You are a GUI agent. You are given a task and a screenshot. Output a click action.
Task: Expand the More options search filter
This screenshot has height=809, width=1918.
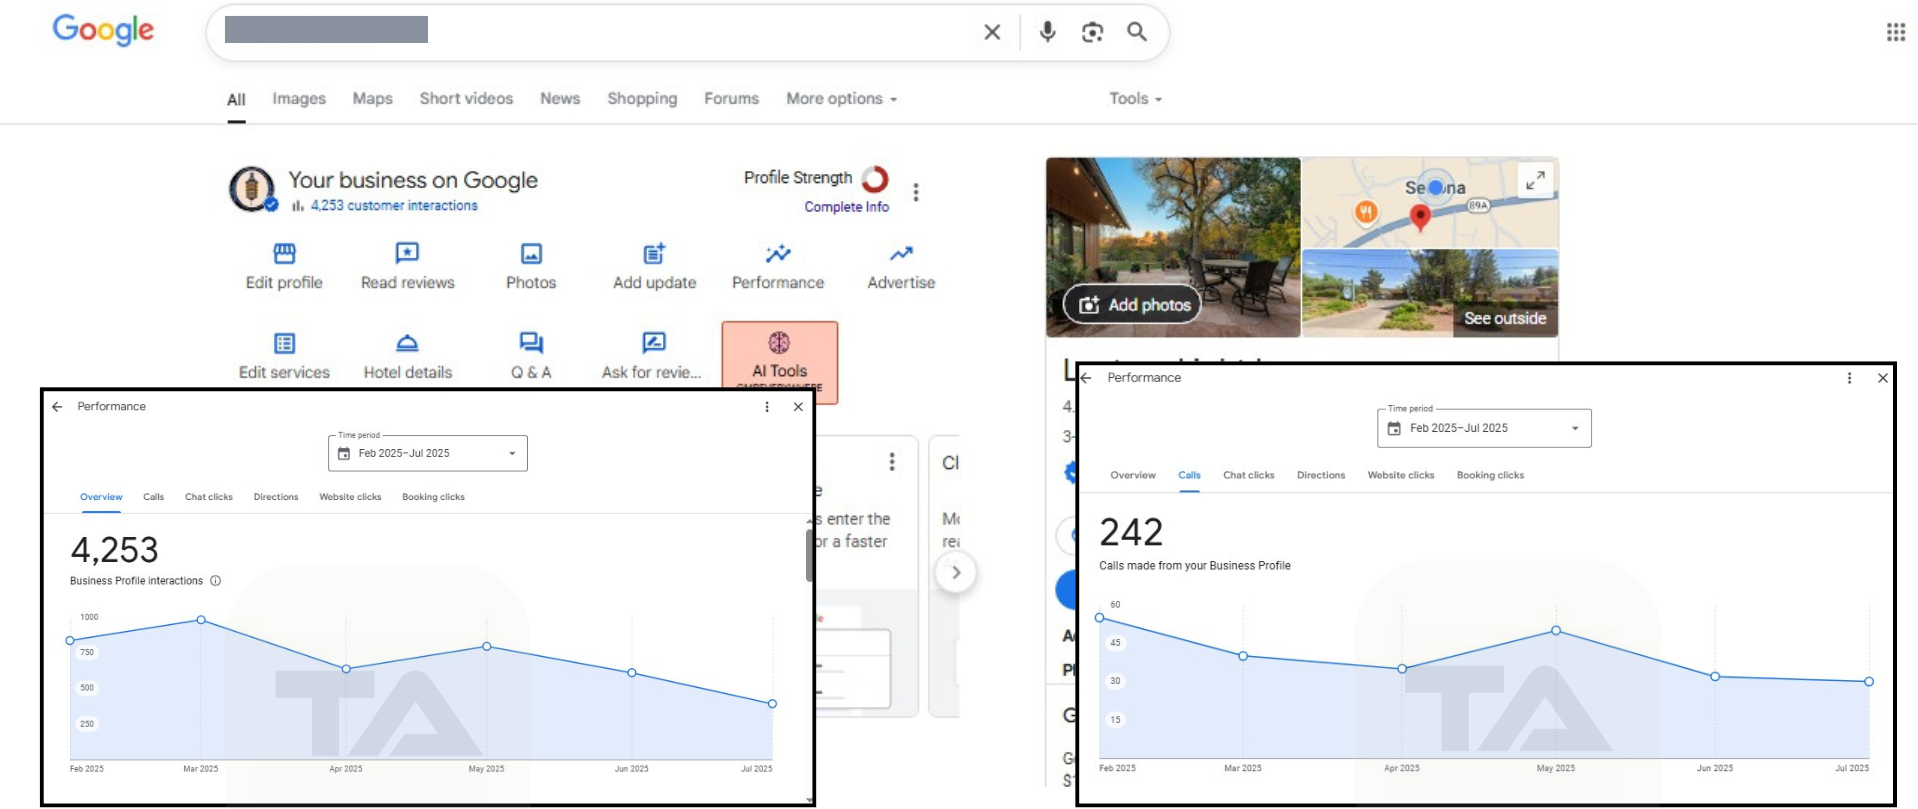(x=841, y=99)
